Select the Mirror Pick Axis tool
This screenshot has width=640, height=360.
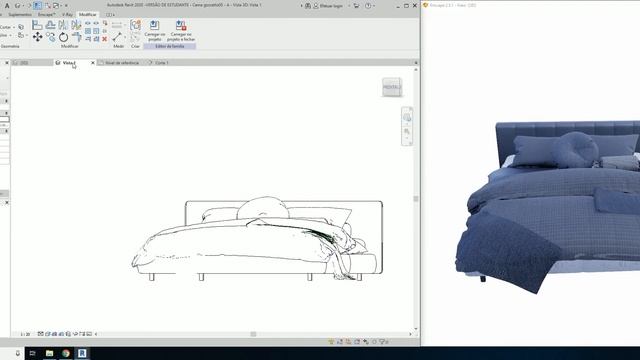pos(63,25)
